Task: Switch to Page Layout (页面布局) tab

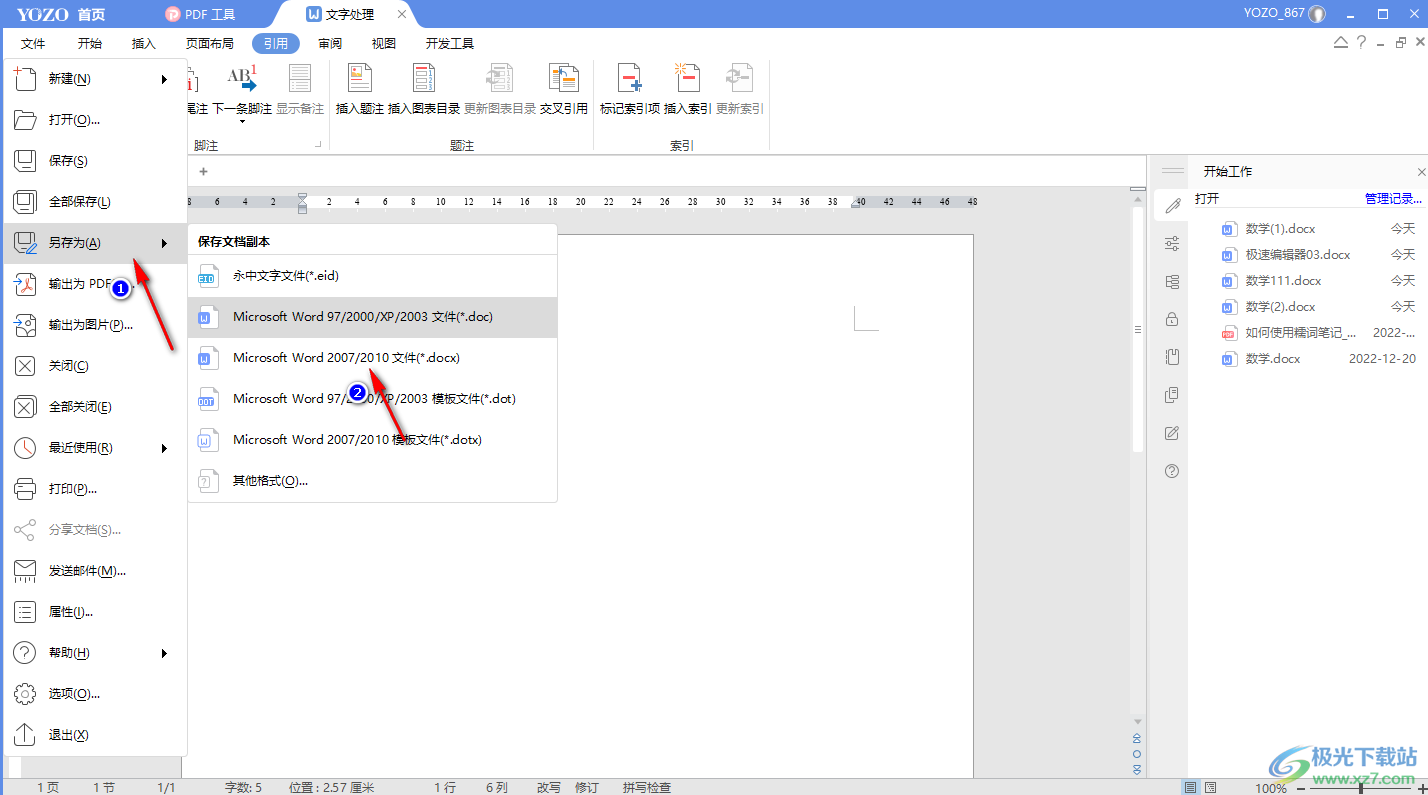Action: pos(210,44)
